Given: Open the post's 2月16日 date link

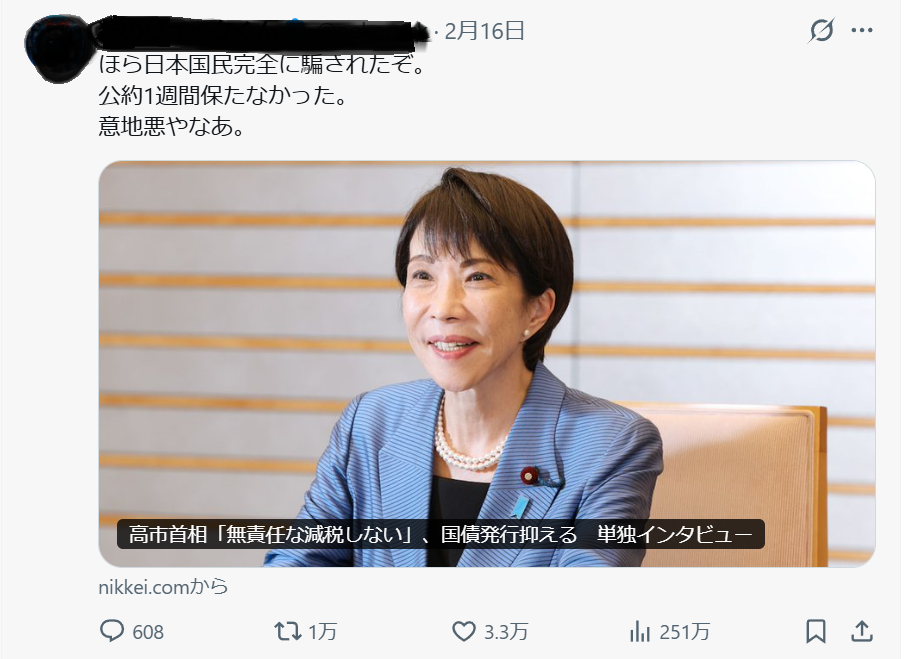Looking at the screenshot, I should pos(484,31).
